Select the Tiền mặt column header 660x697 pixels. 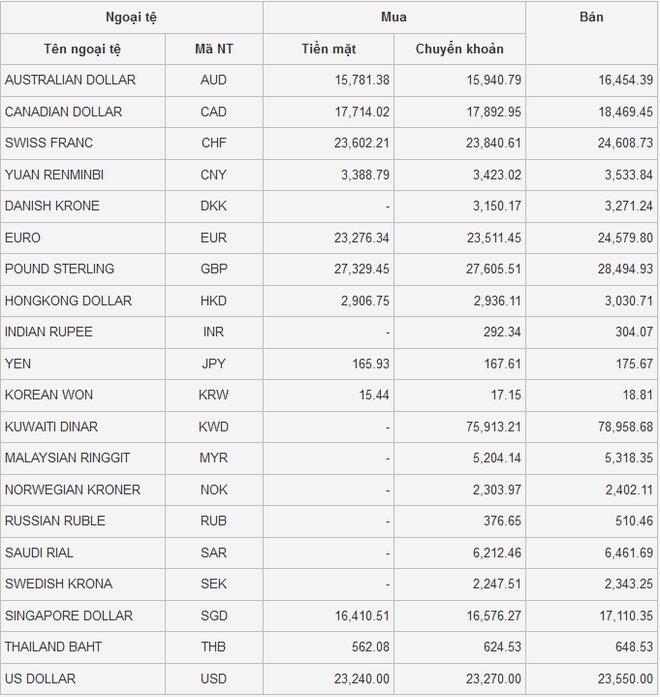pyautogui.click(x=328, y=49)
